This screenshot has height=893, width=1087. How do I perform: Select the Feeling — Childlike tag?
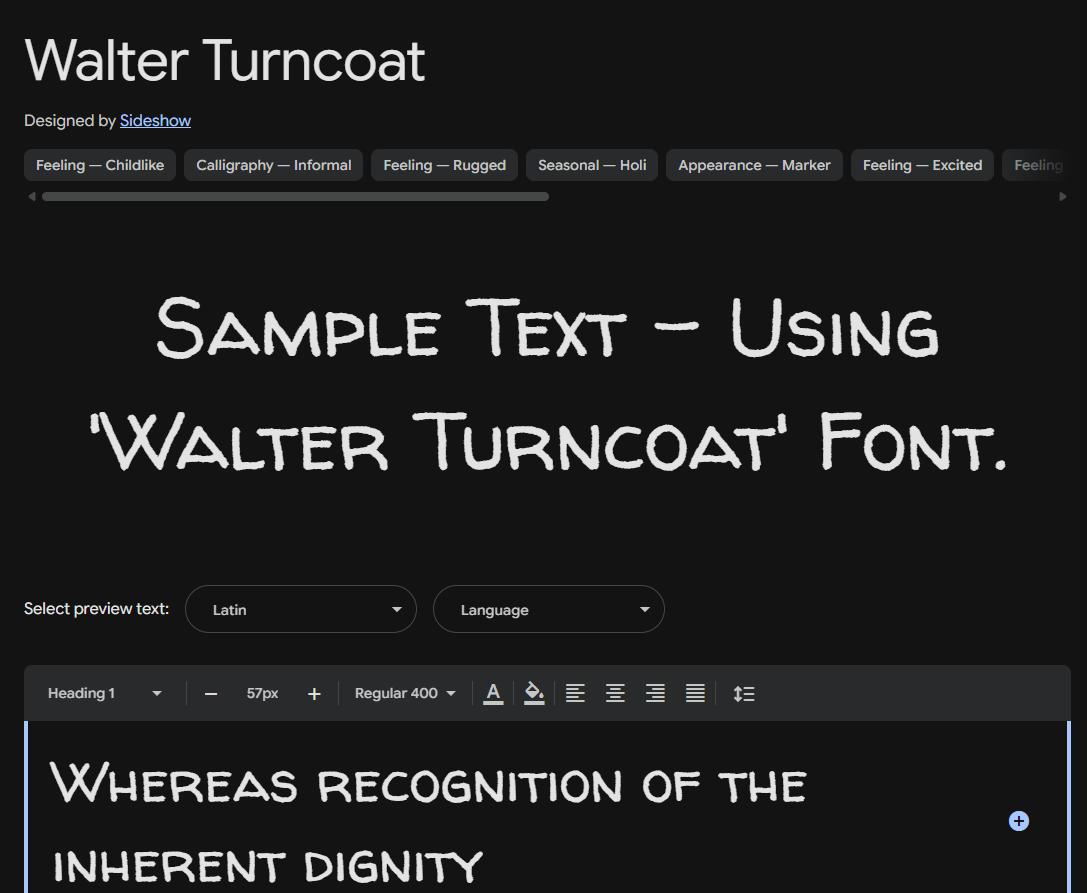[100, 165]
